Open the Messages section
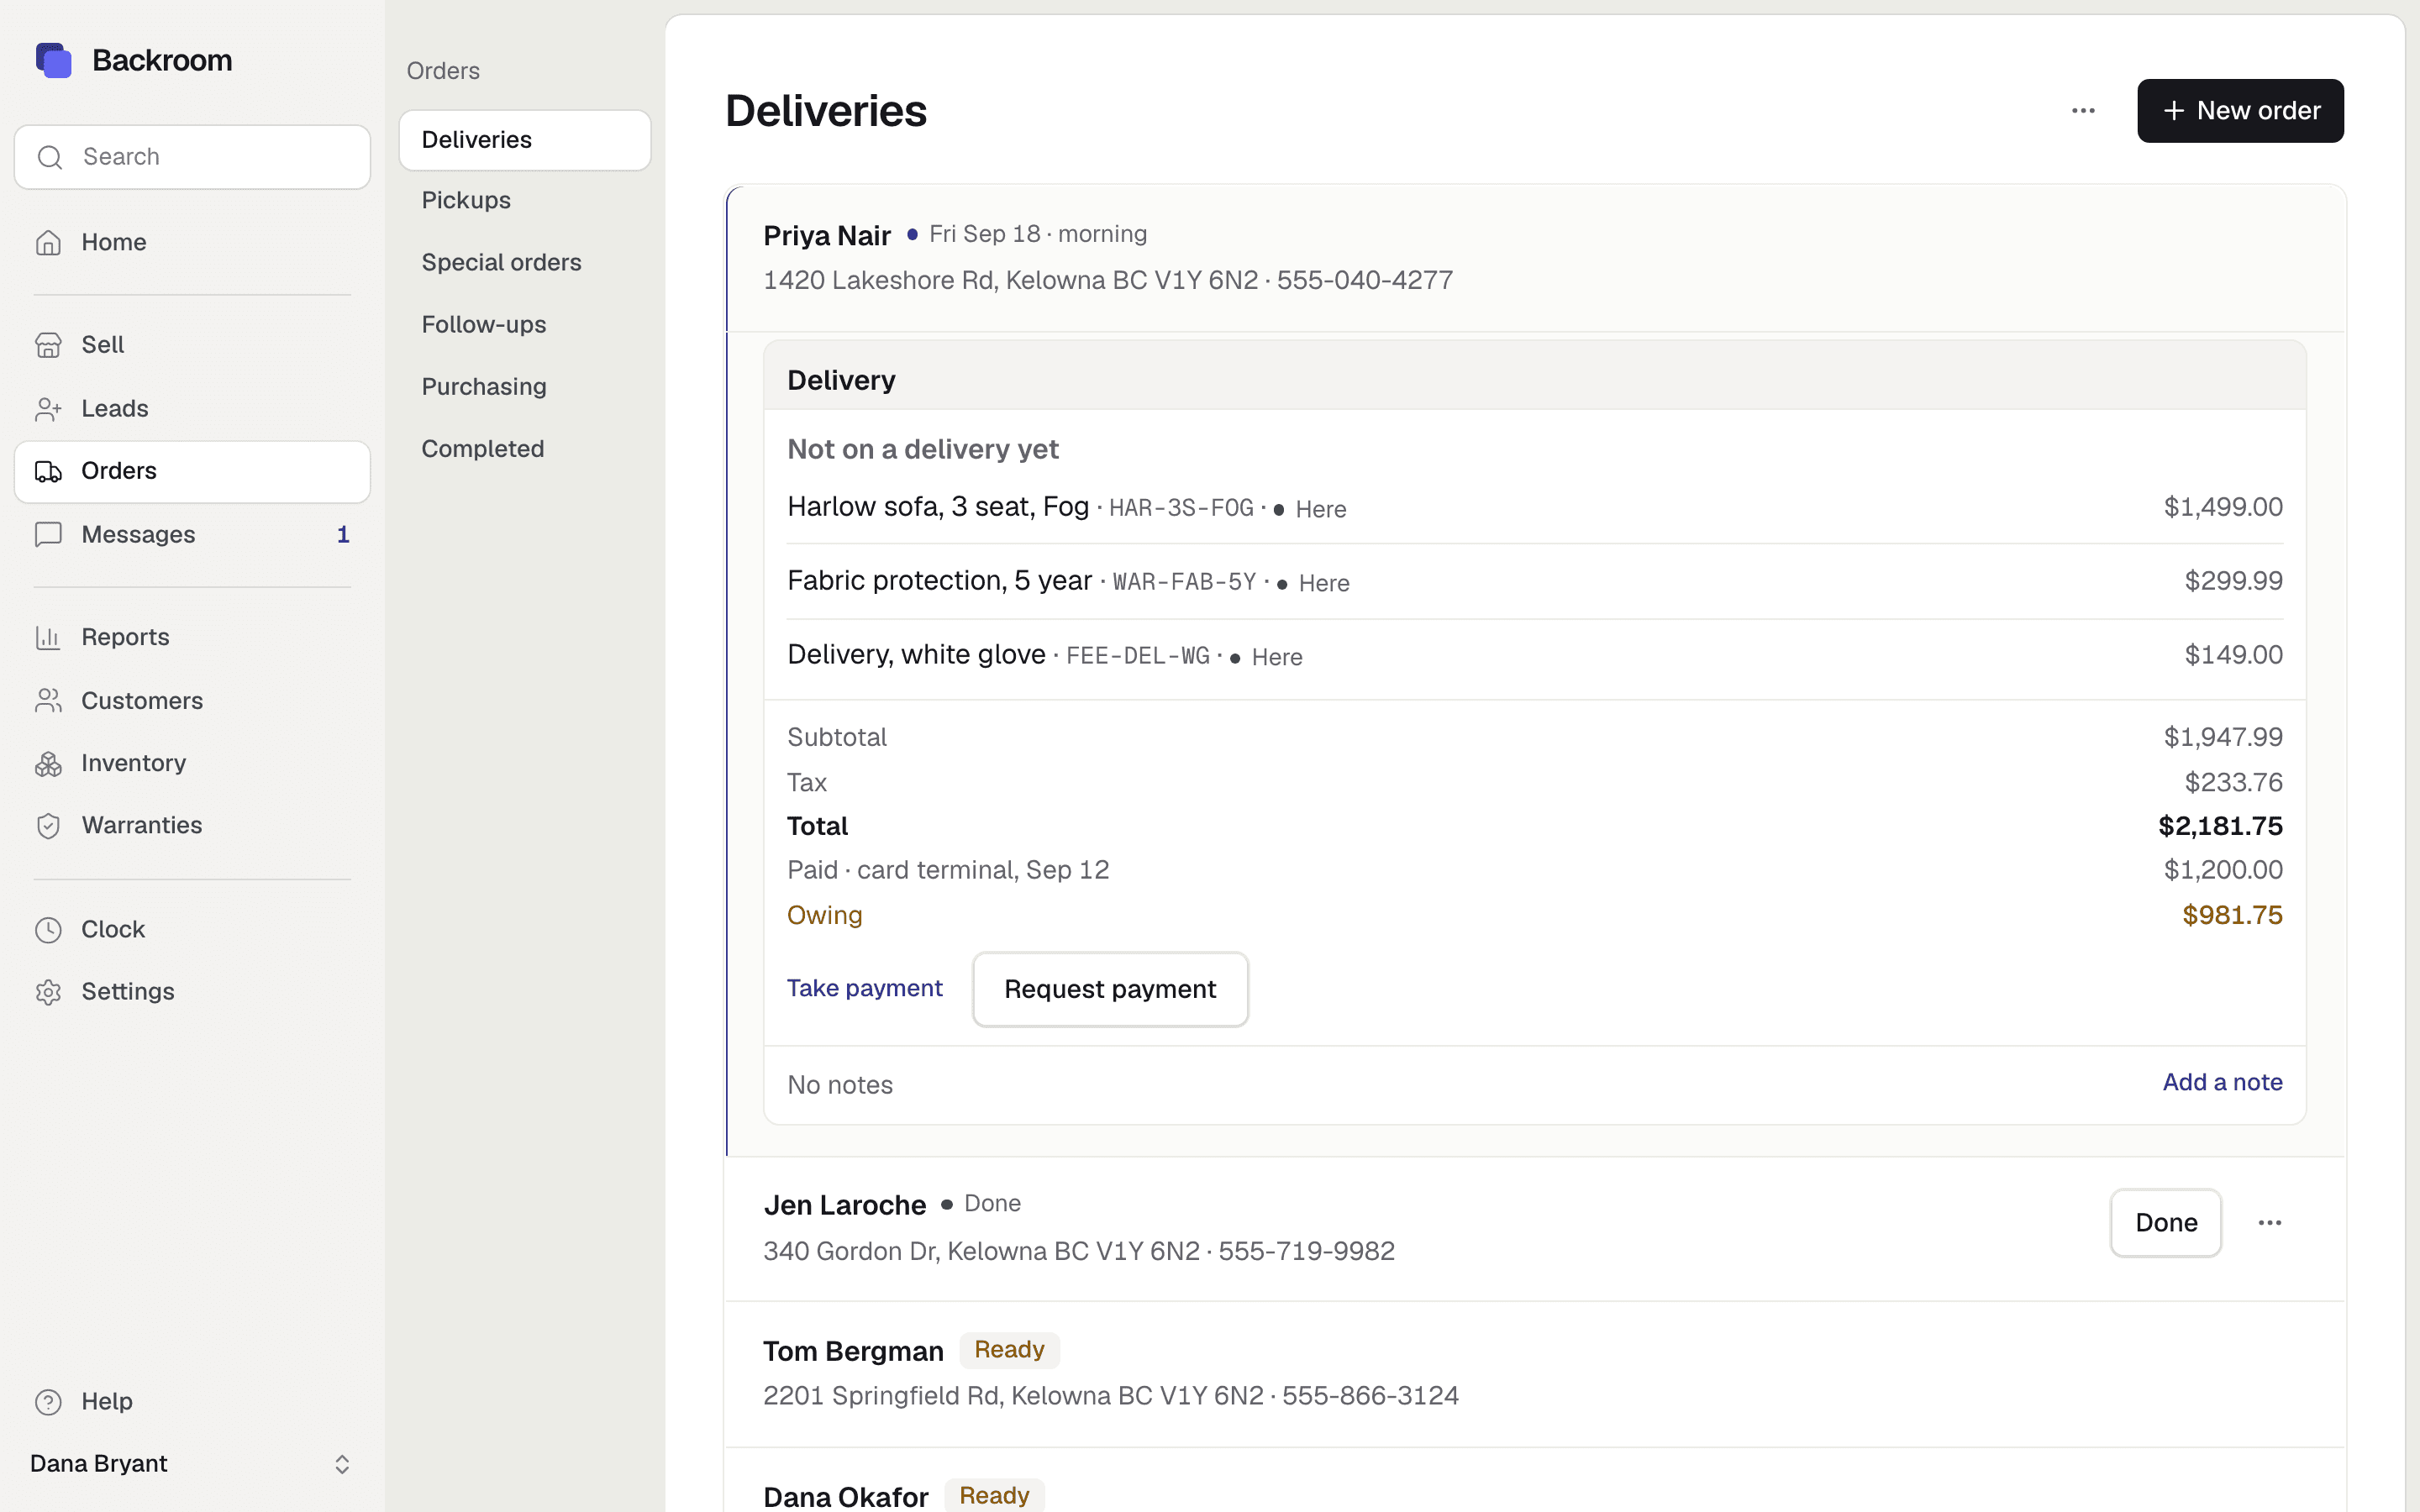The image size is (2420, 1512). [192, 535]
